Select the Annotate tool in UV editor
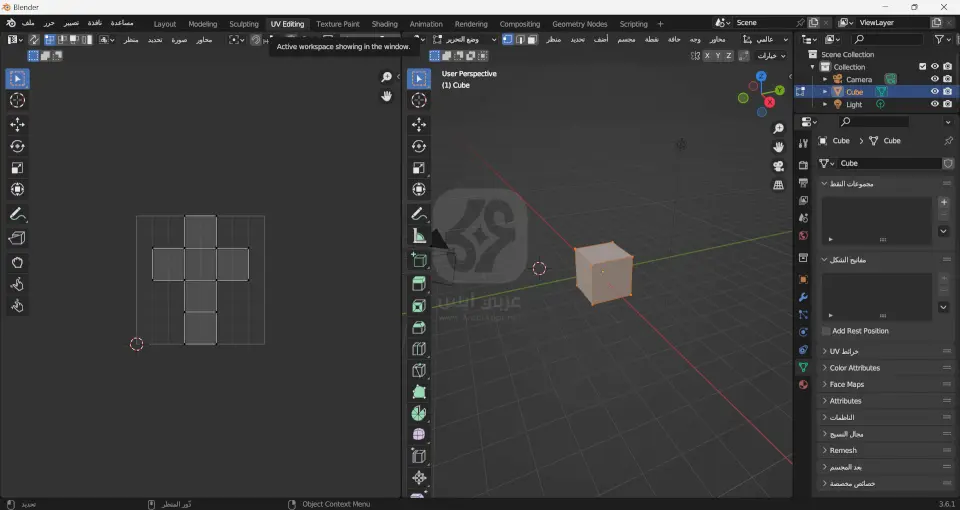Screen dimensions: 960x510 [x=17, y=215]
